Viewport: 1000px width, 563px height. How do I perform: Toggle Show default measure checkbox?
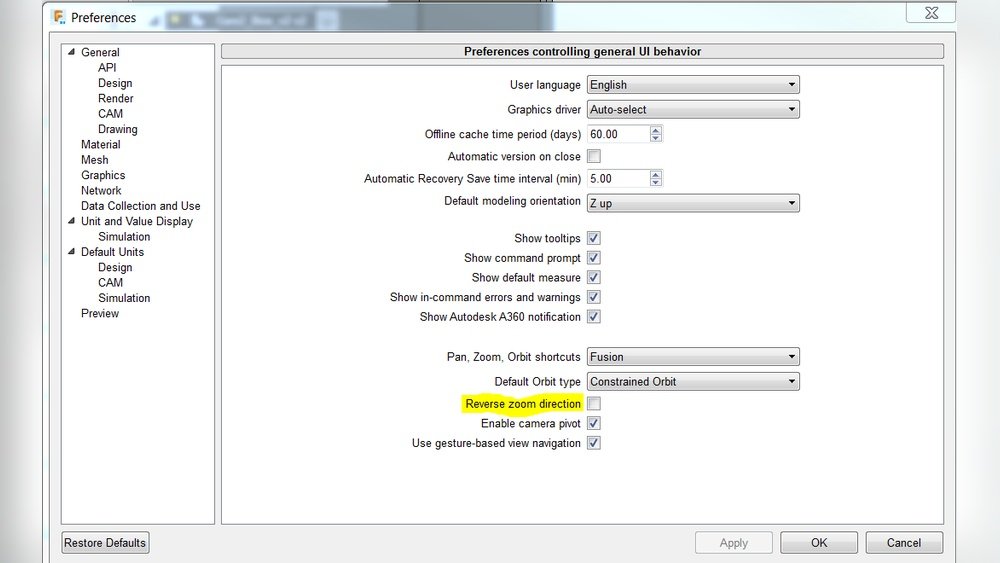tap(594, 278)
